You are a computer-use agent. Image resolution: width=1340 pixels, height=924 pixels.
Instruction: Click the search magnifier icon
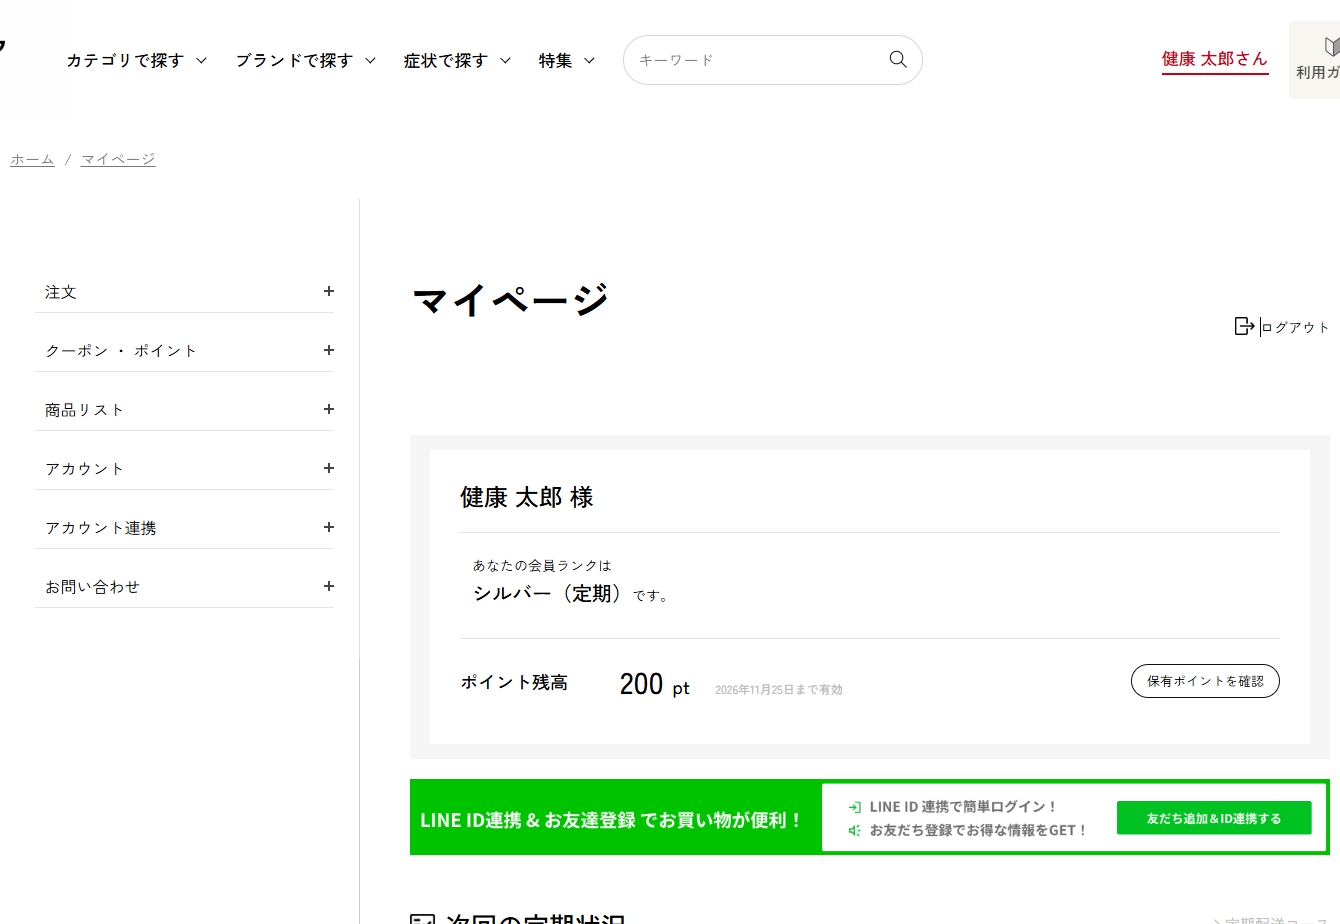(x=897, y=59)
